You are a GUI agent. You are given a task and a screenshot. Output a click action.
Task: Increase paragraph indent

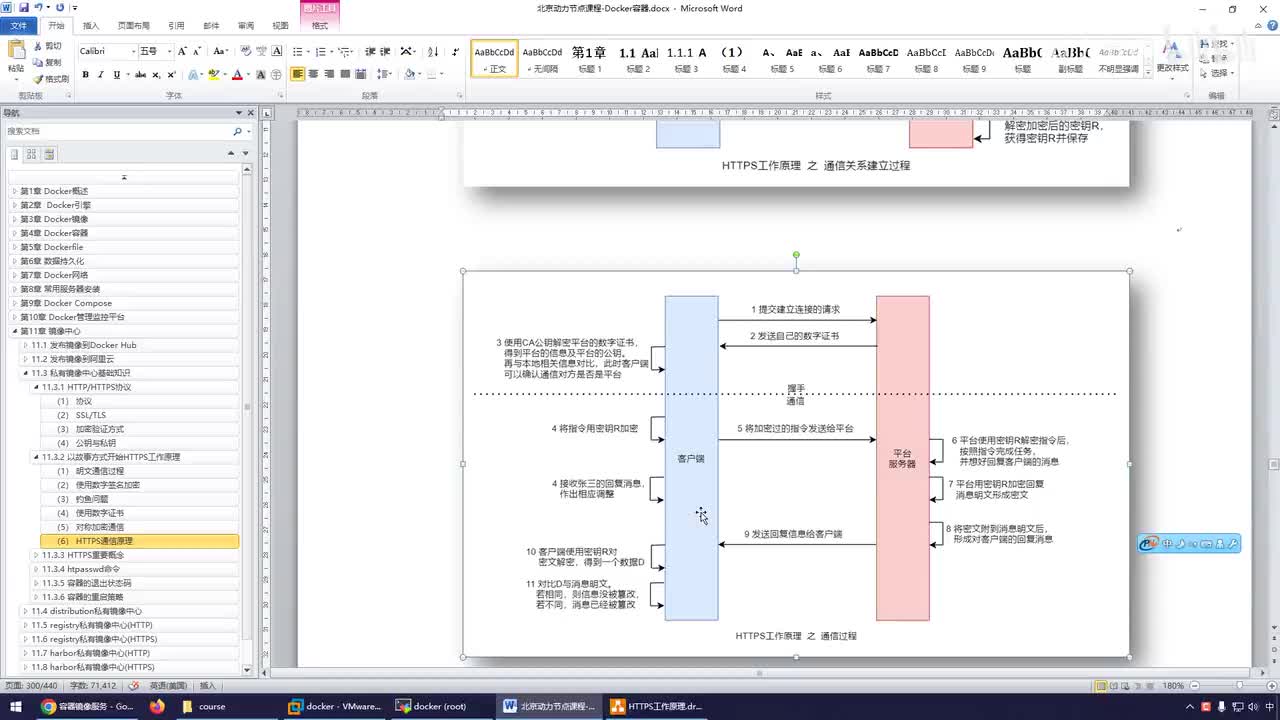click(385, 51)
